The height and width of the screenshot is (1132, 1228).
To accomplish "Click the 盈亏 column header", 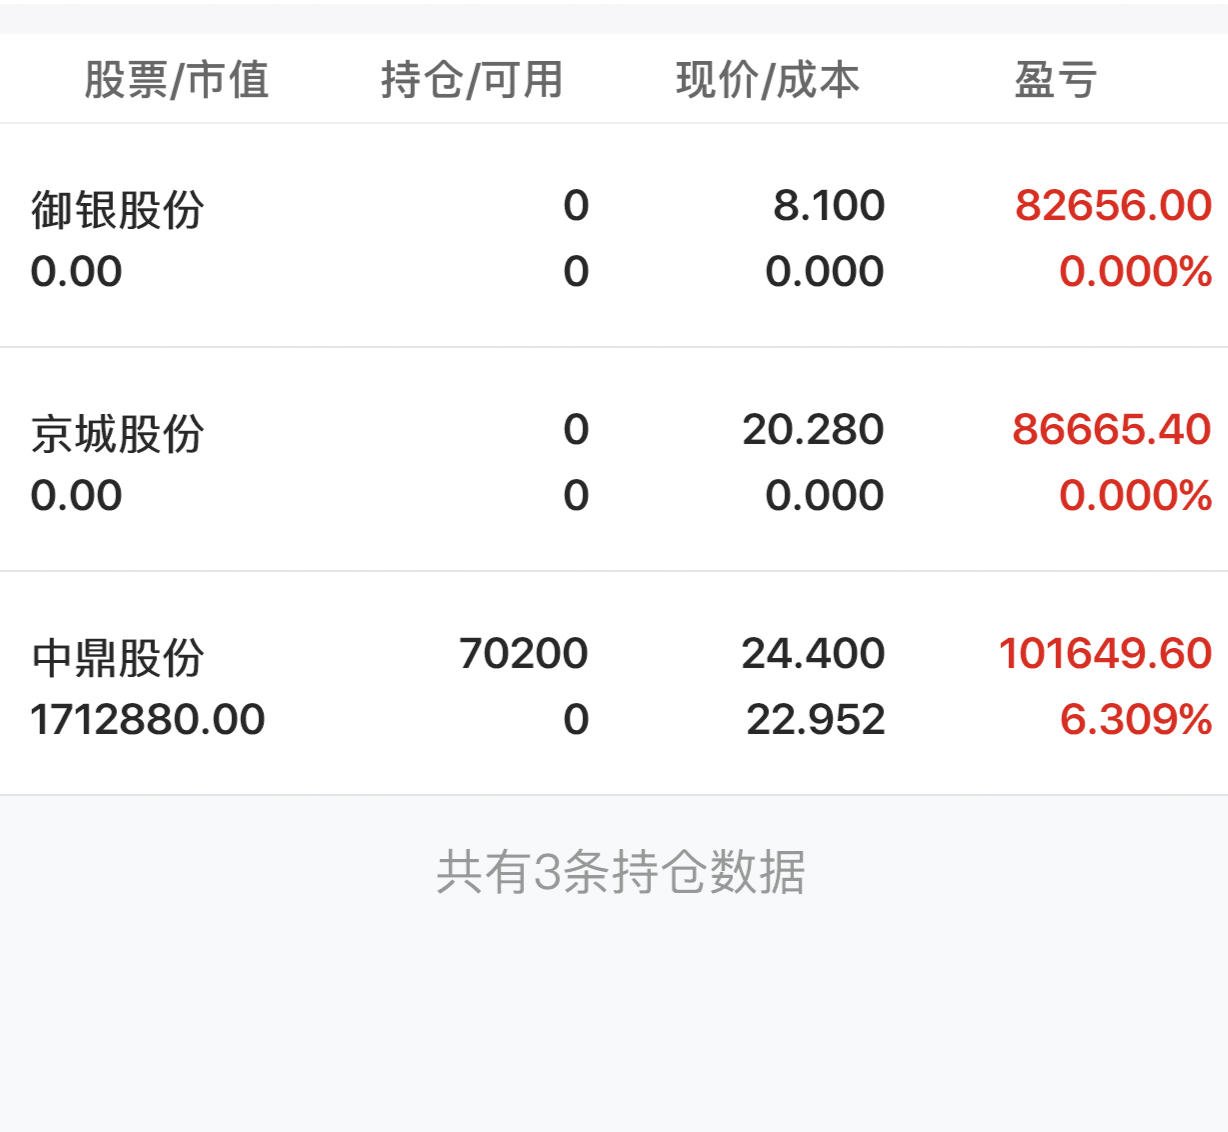I will [x=1056, y=80].
